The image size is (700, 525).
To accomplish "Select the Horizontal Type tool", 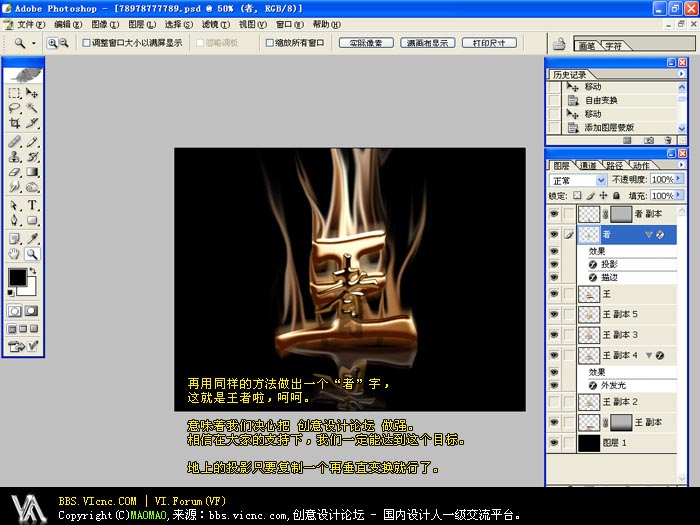I will (33, 204).
